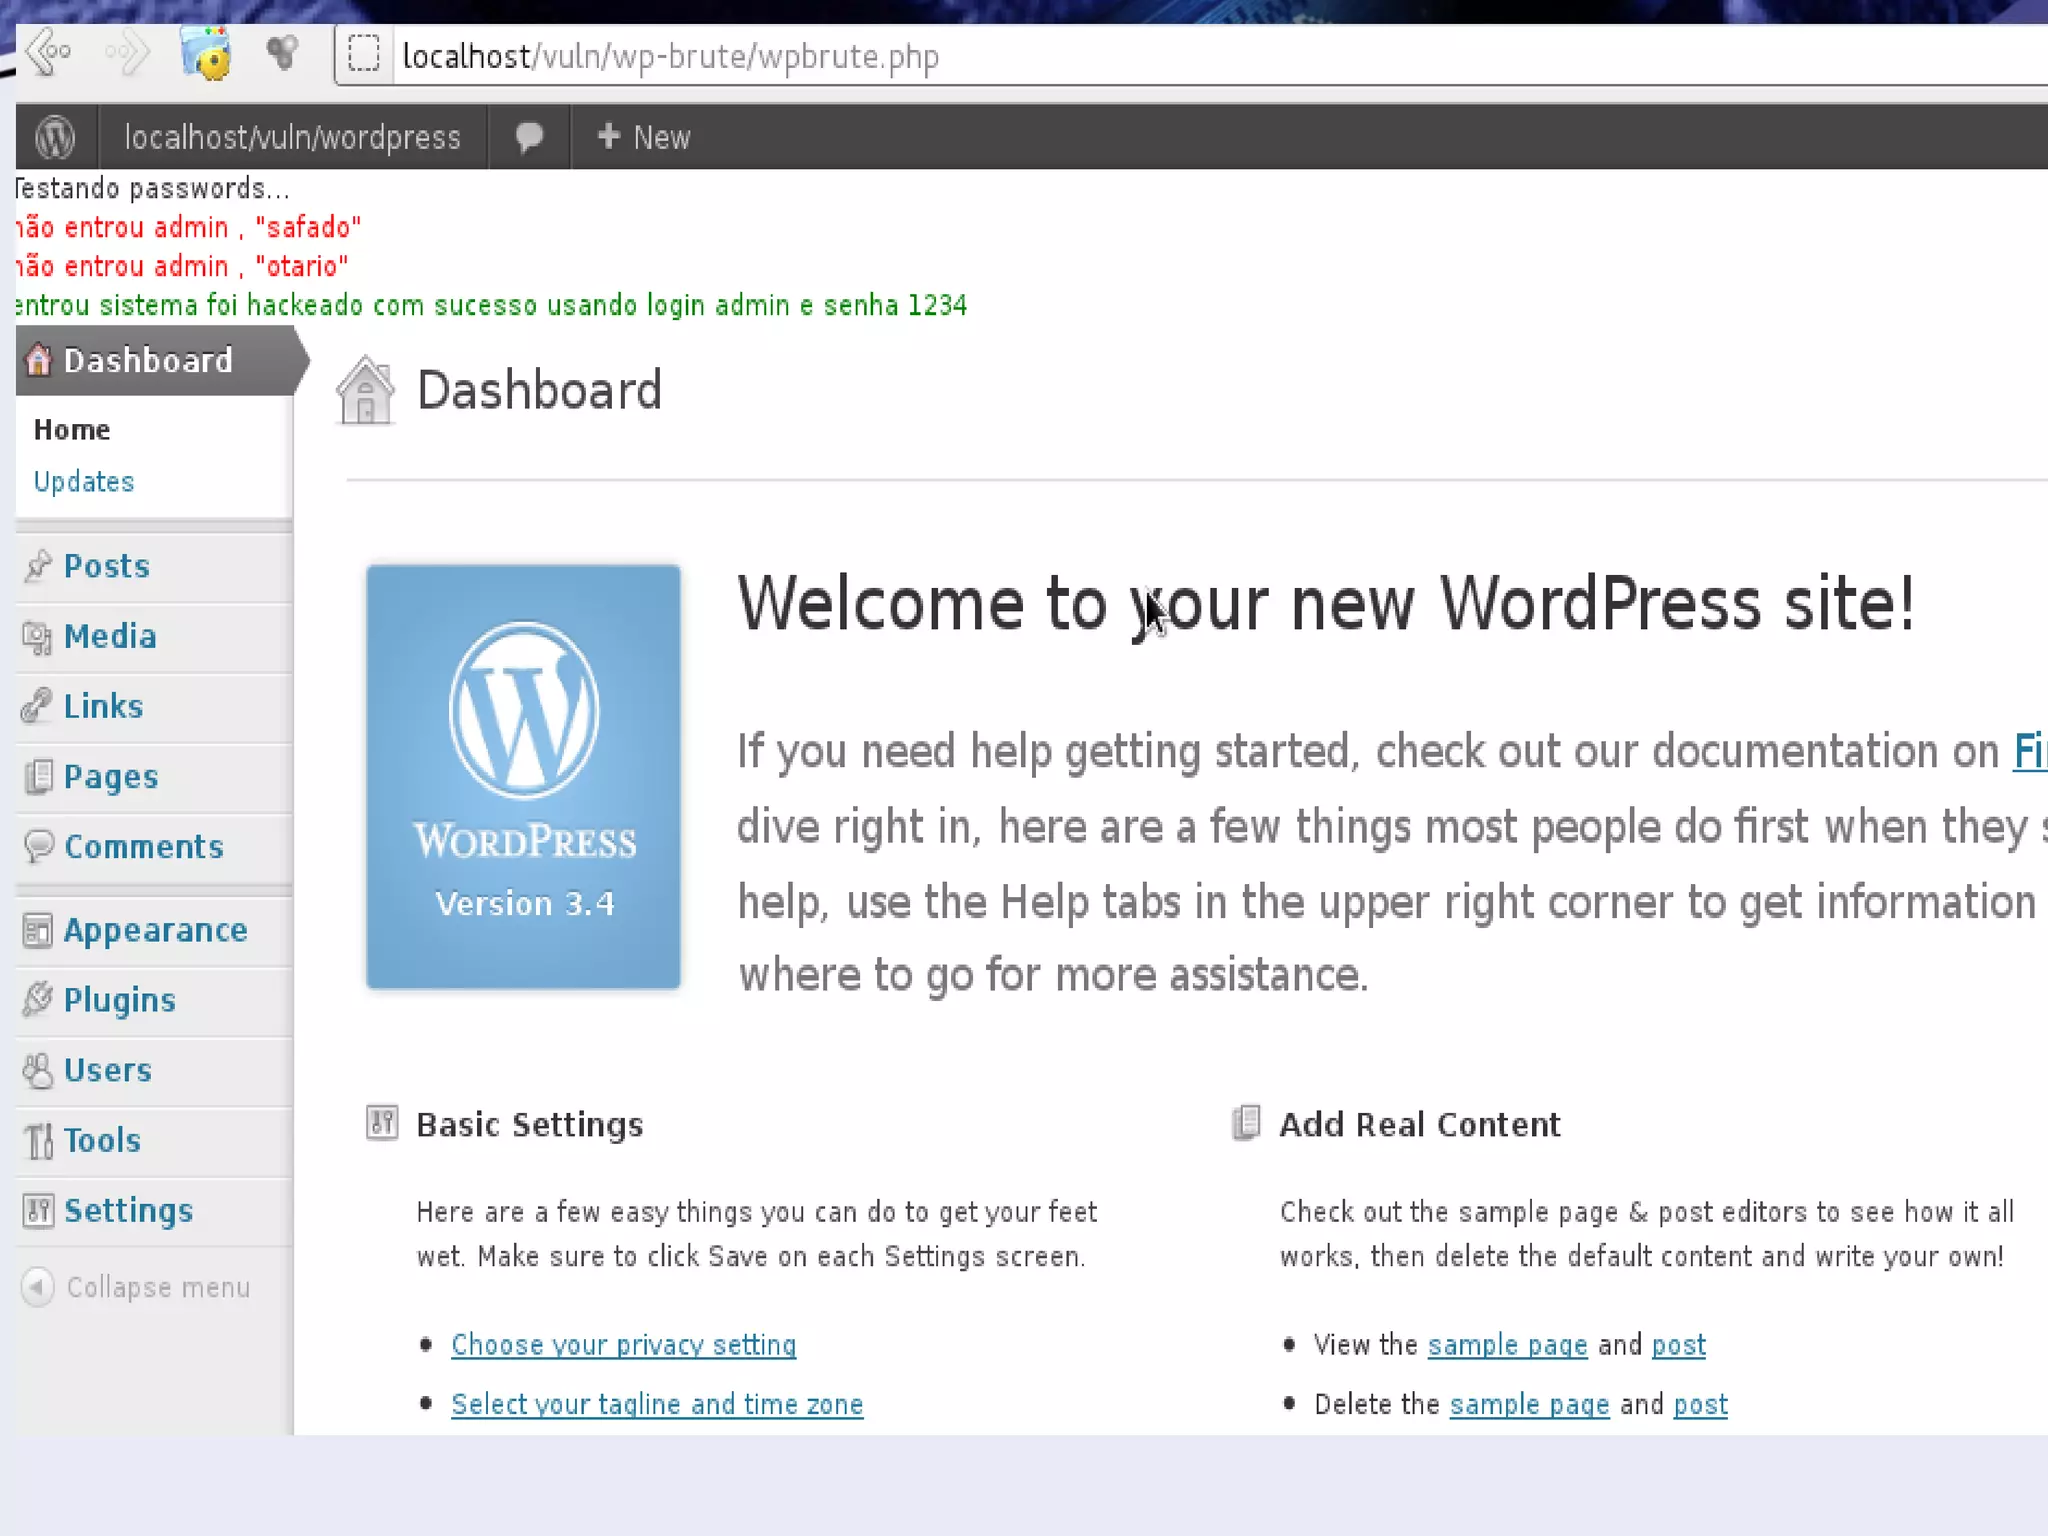Open the localhost/vuln/wordpress site menu
2048x1536 pixels.
pyautogui.click(x=292, y=137)
